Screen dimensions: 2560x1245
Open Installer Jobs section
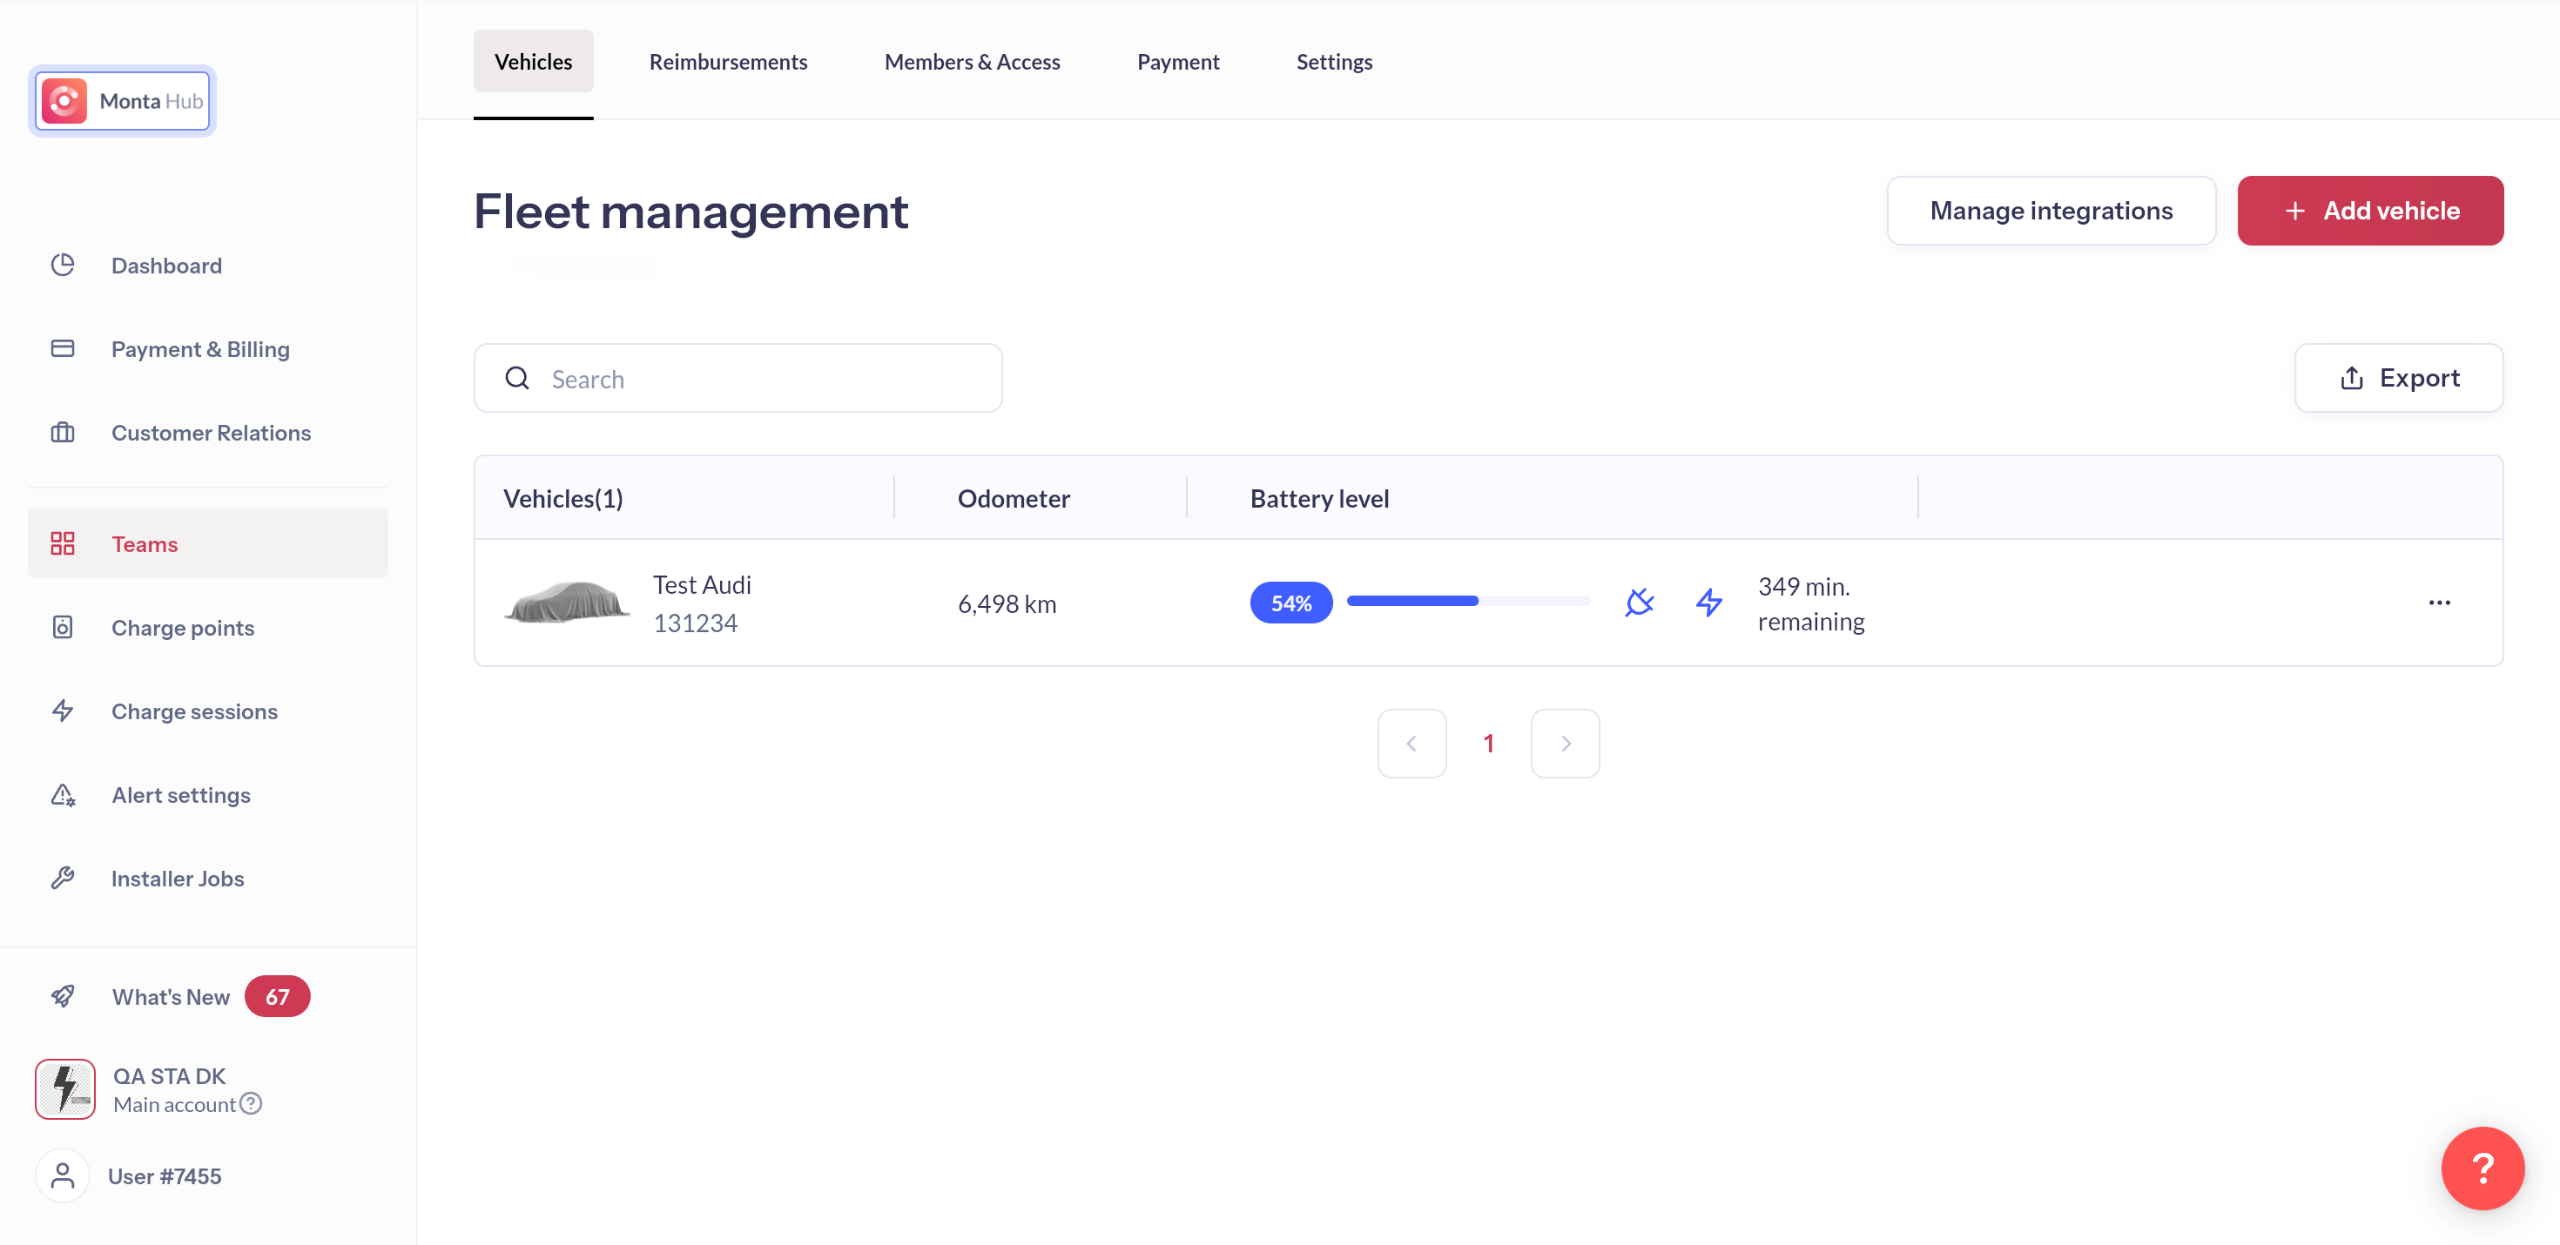click(x=177, y=879)
